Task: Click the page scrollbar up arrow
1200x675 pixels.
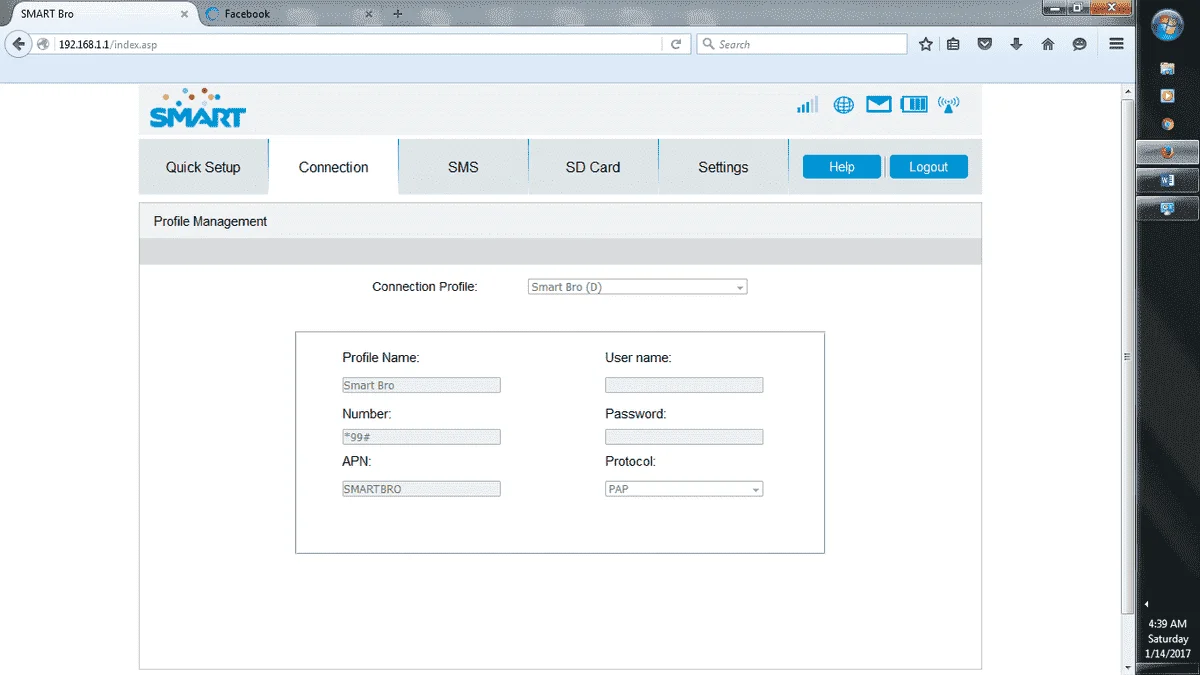Action: click(x=1127, y=93)
